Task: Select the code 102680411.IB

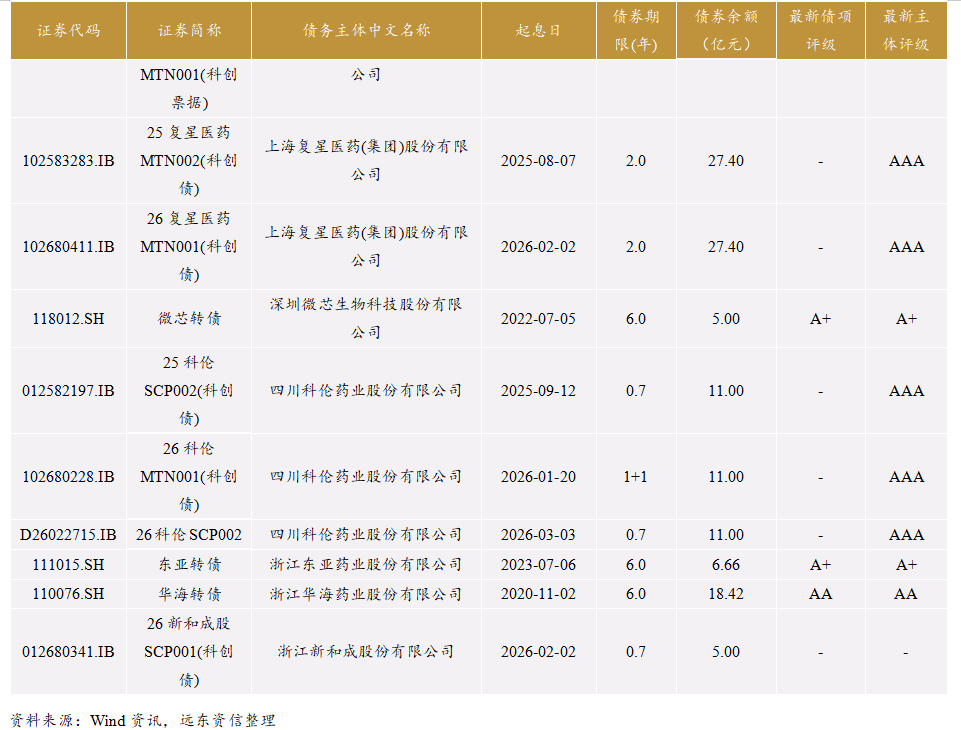Action: click(69, 247)
